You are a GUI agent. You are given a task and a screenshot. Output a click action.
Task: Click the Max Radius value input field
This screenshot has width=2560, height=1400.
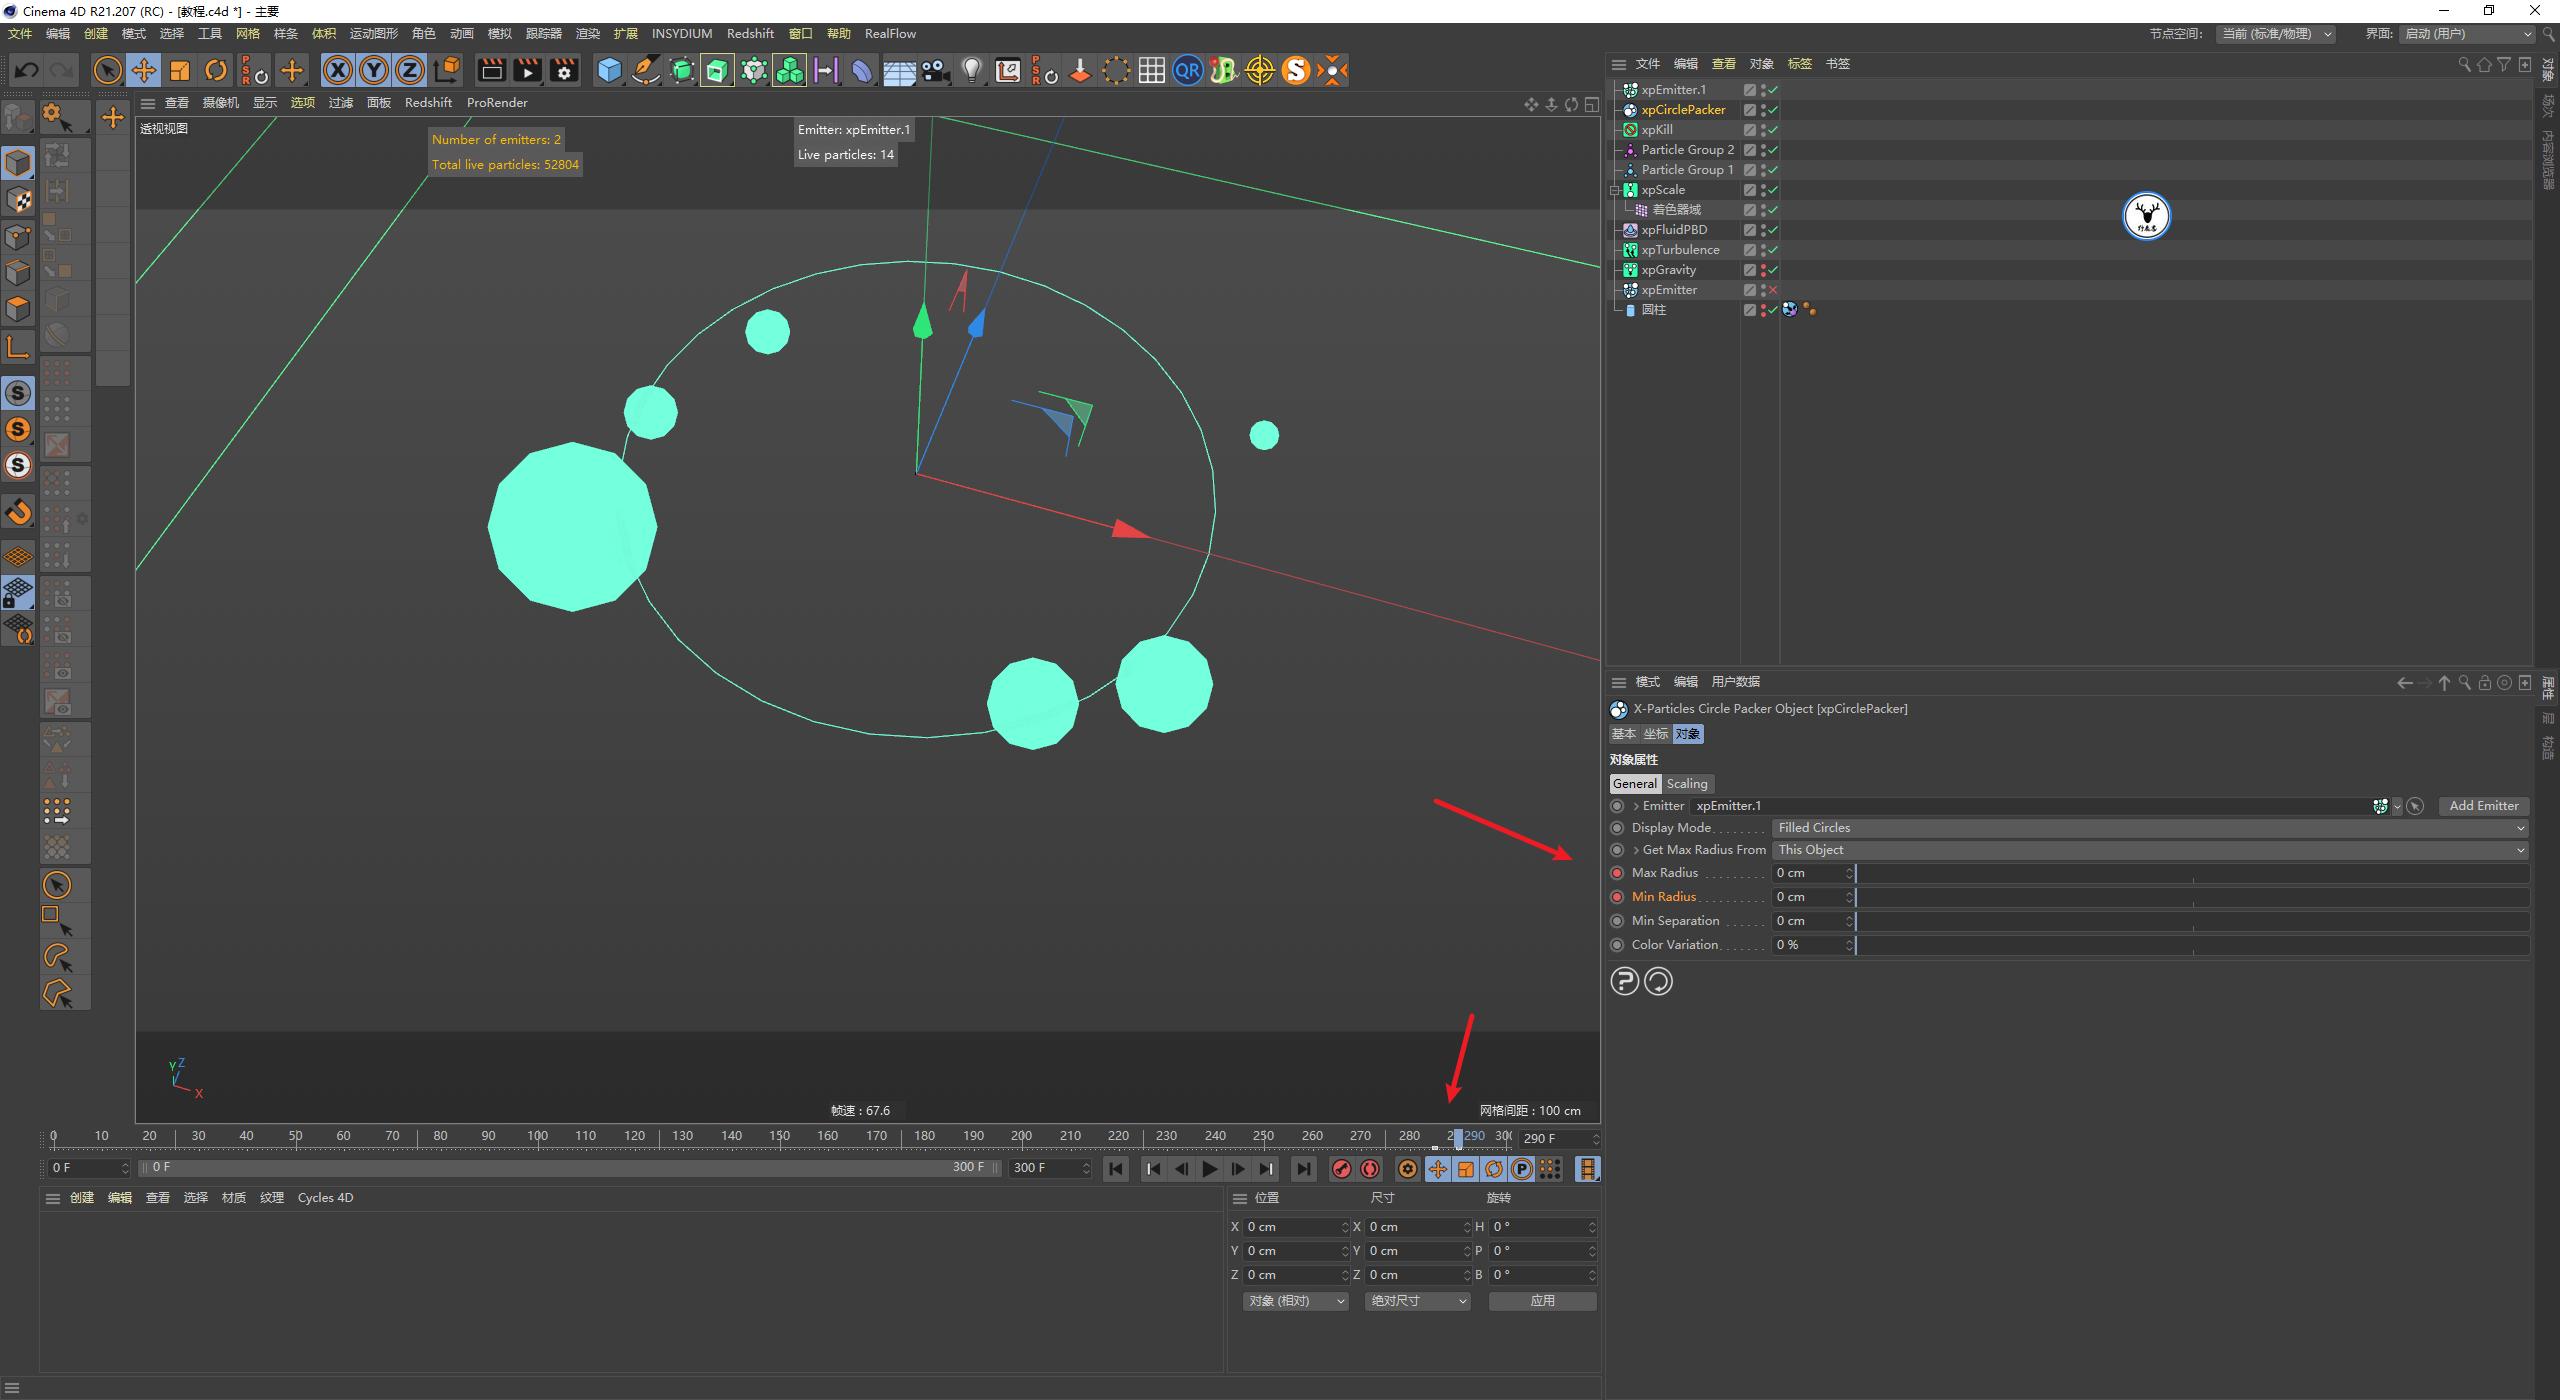click(1808, 872)
